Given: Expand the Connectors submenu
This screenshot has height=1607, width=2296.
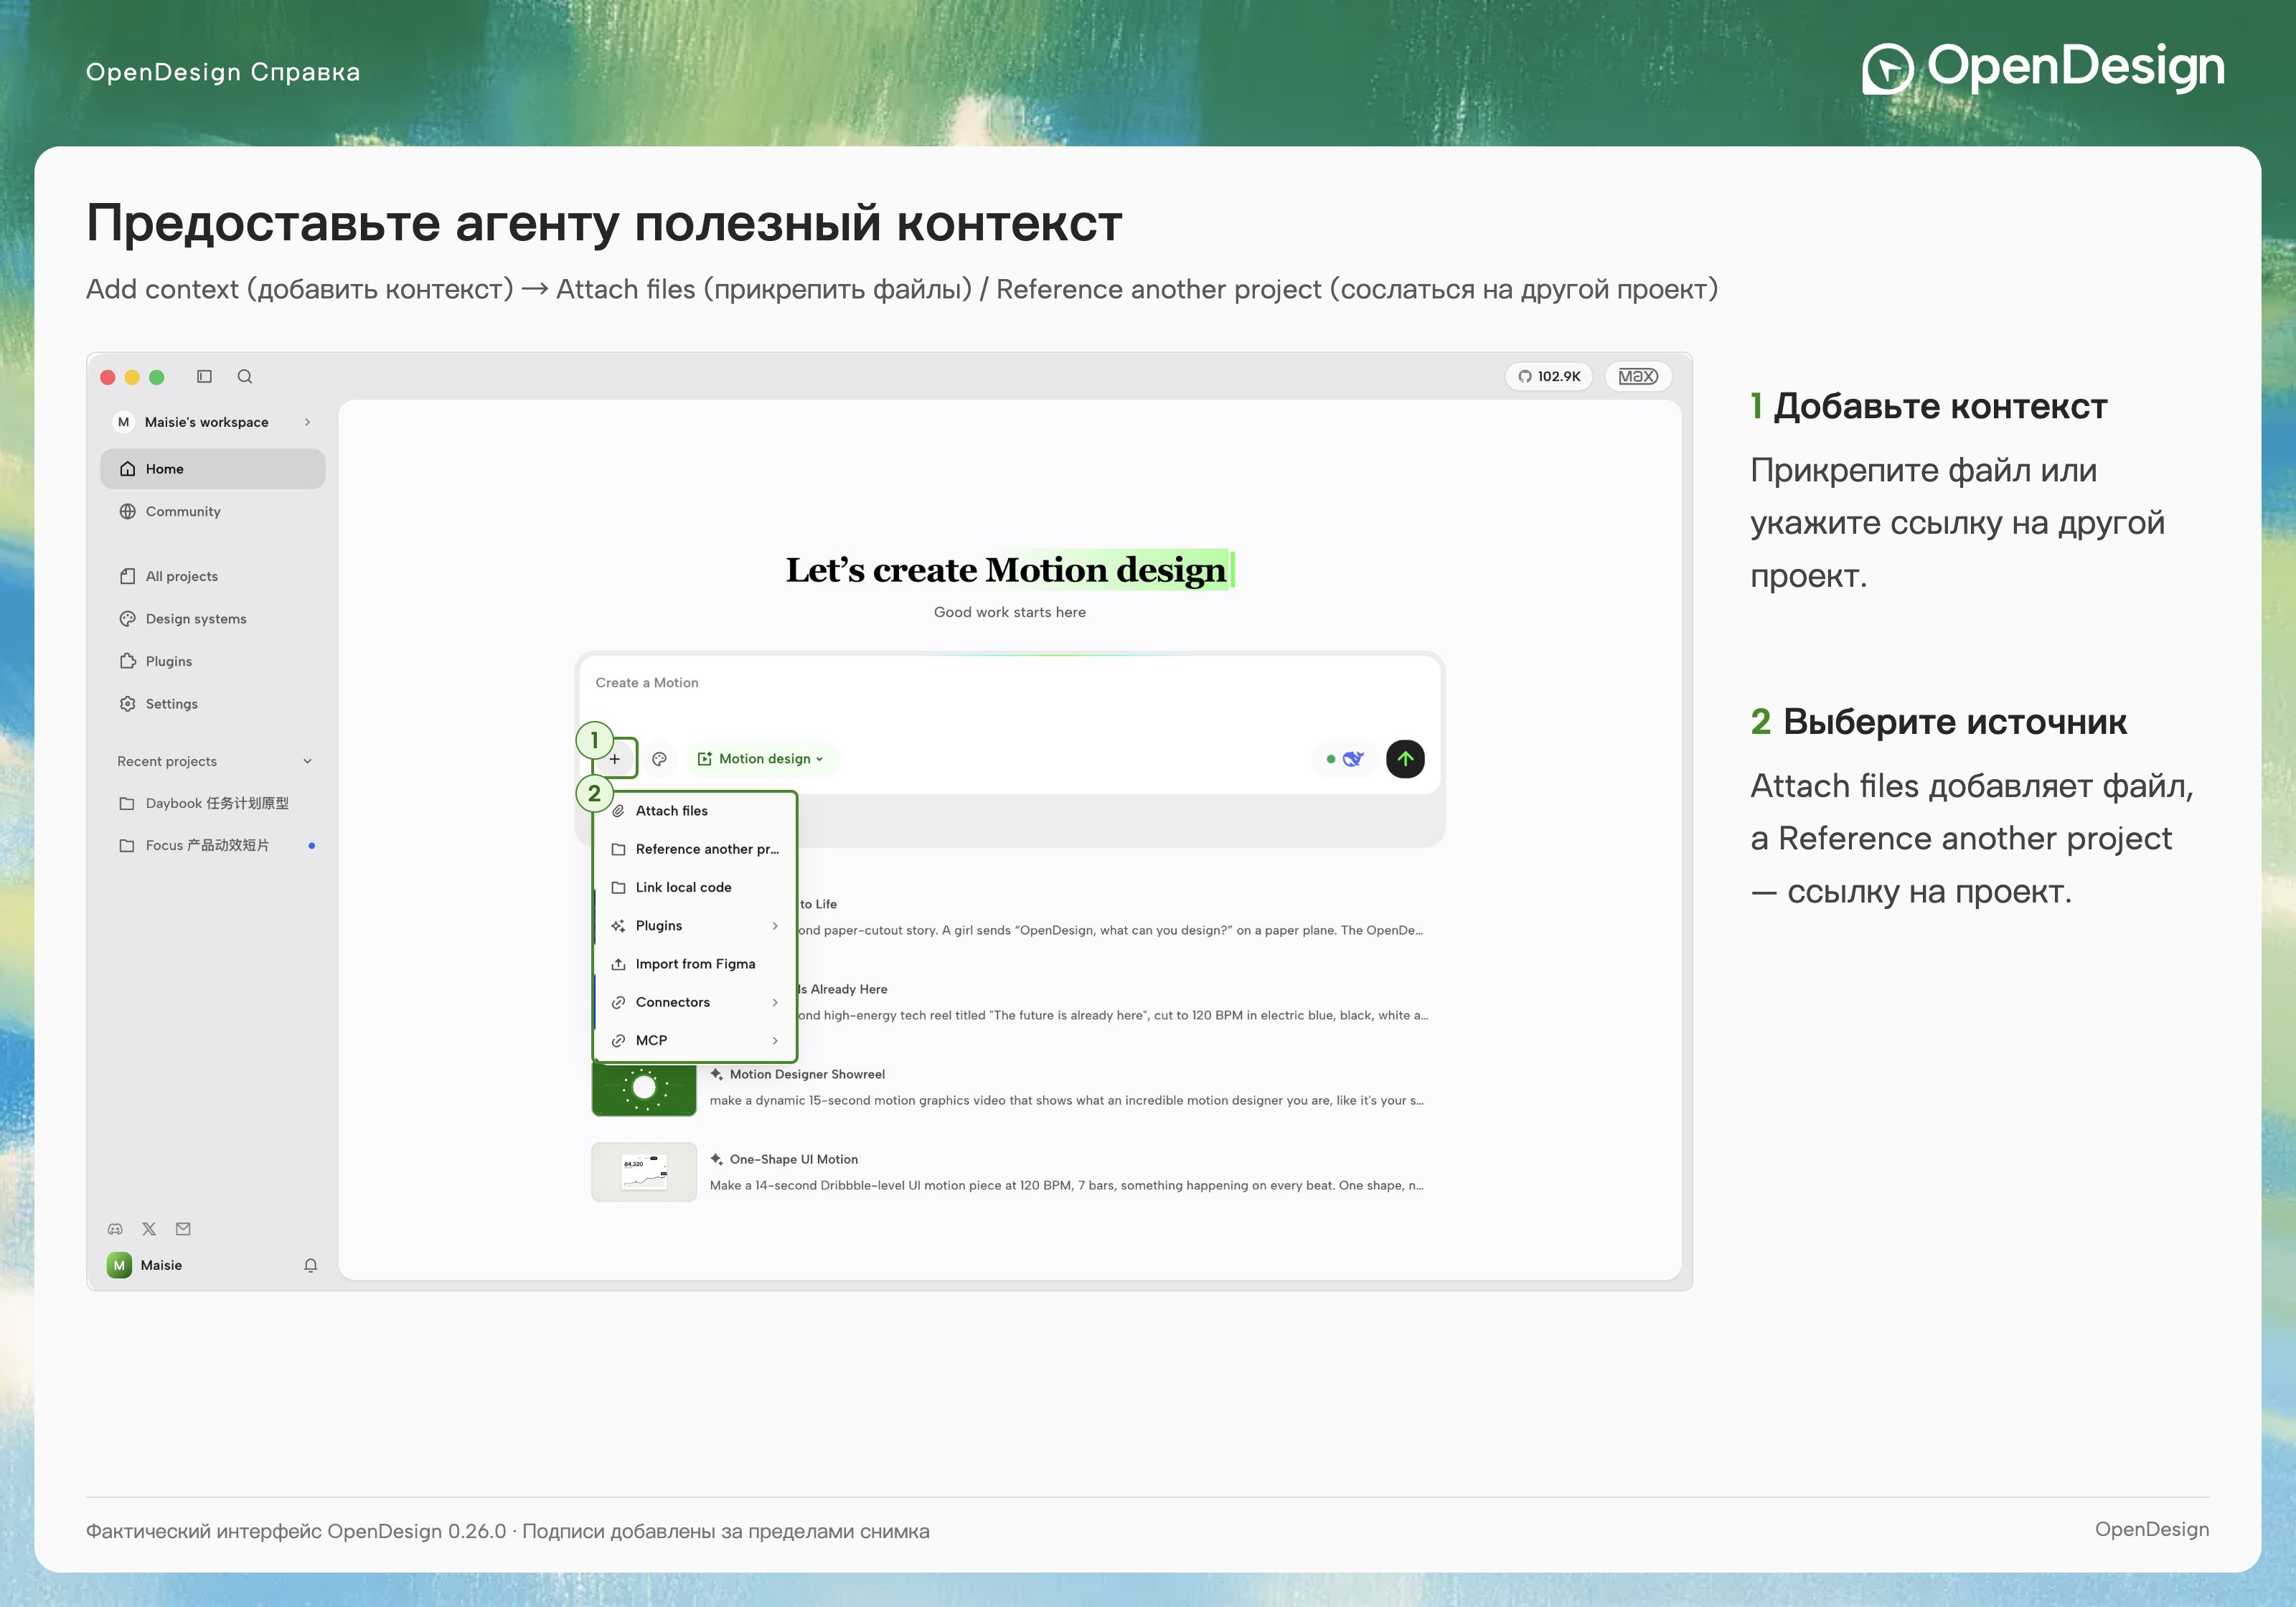Looking at the screenshot, I should [x=695, y=1002].
